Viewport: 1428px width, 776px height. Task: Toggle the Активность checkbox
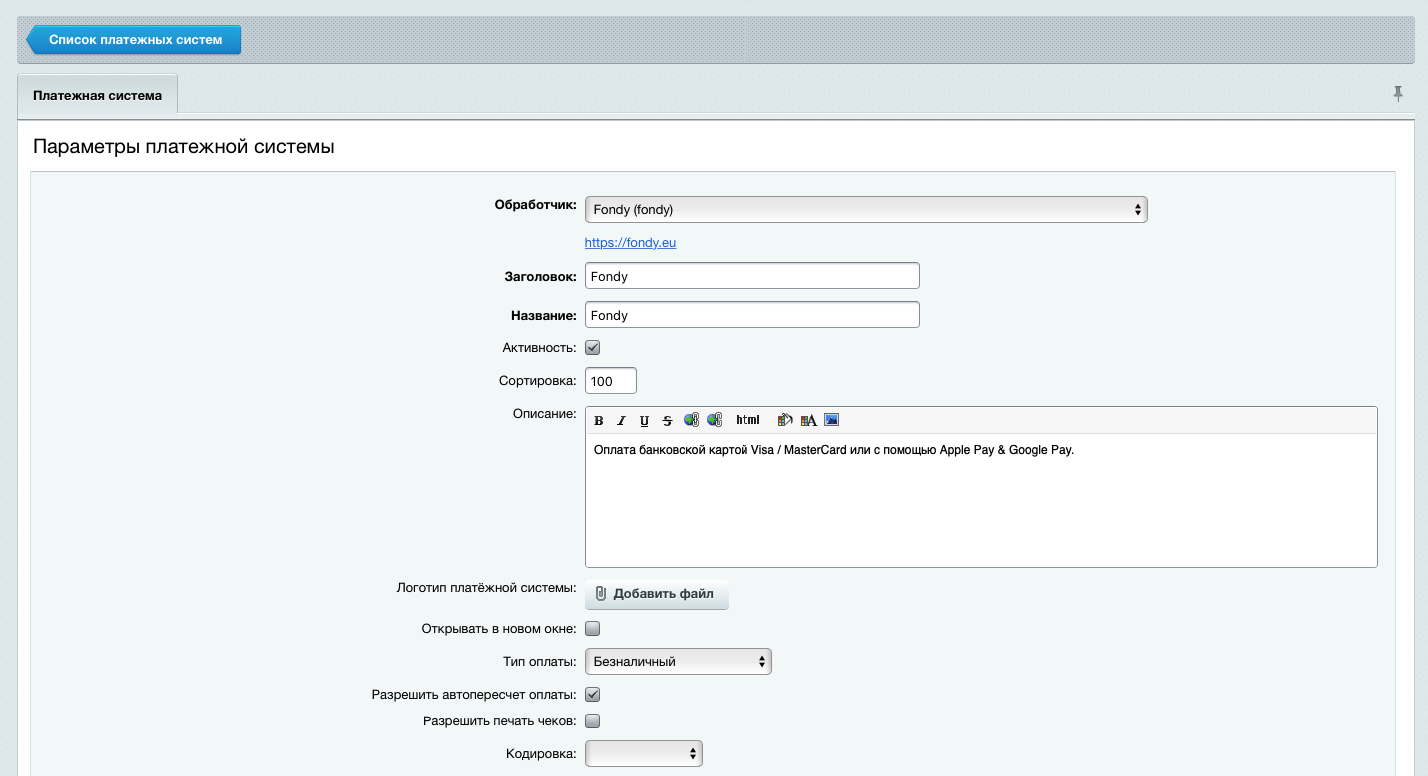(x=592, y=348)
